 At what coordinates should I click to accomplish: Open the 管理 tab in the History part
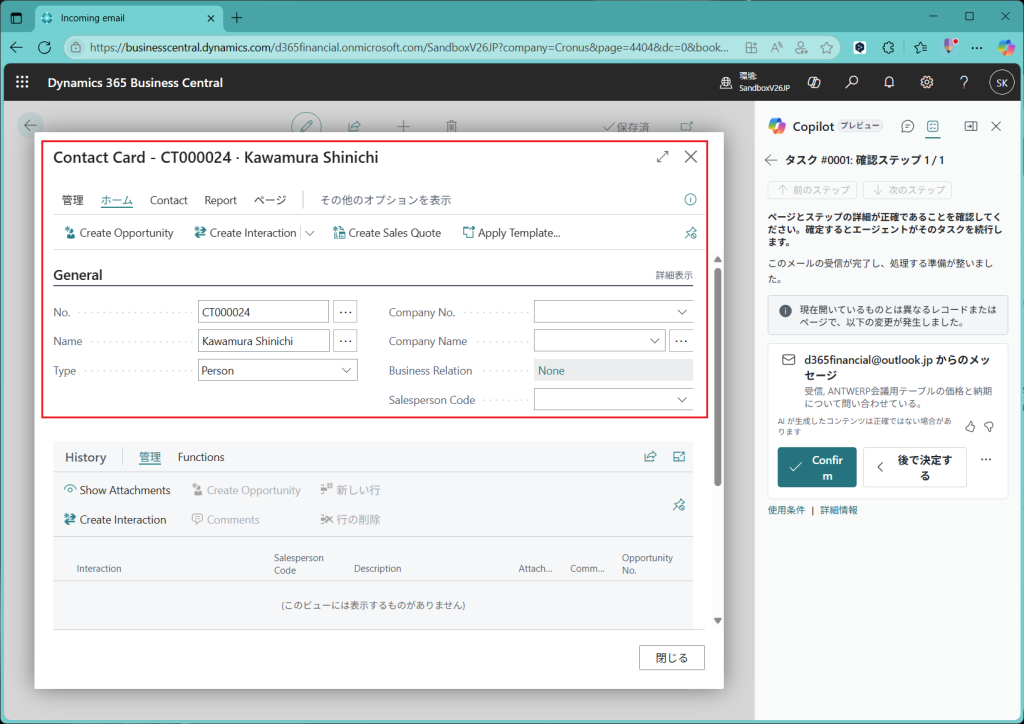click(x=150, y=458)
